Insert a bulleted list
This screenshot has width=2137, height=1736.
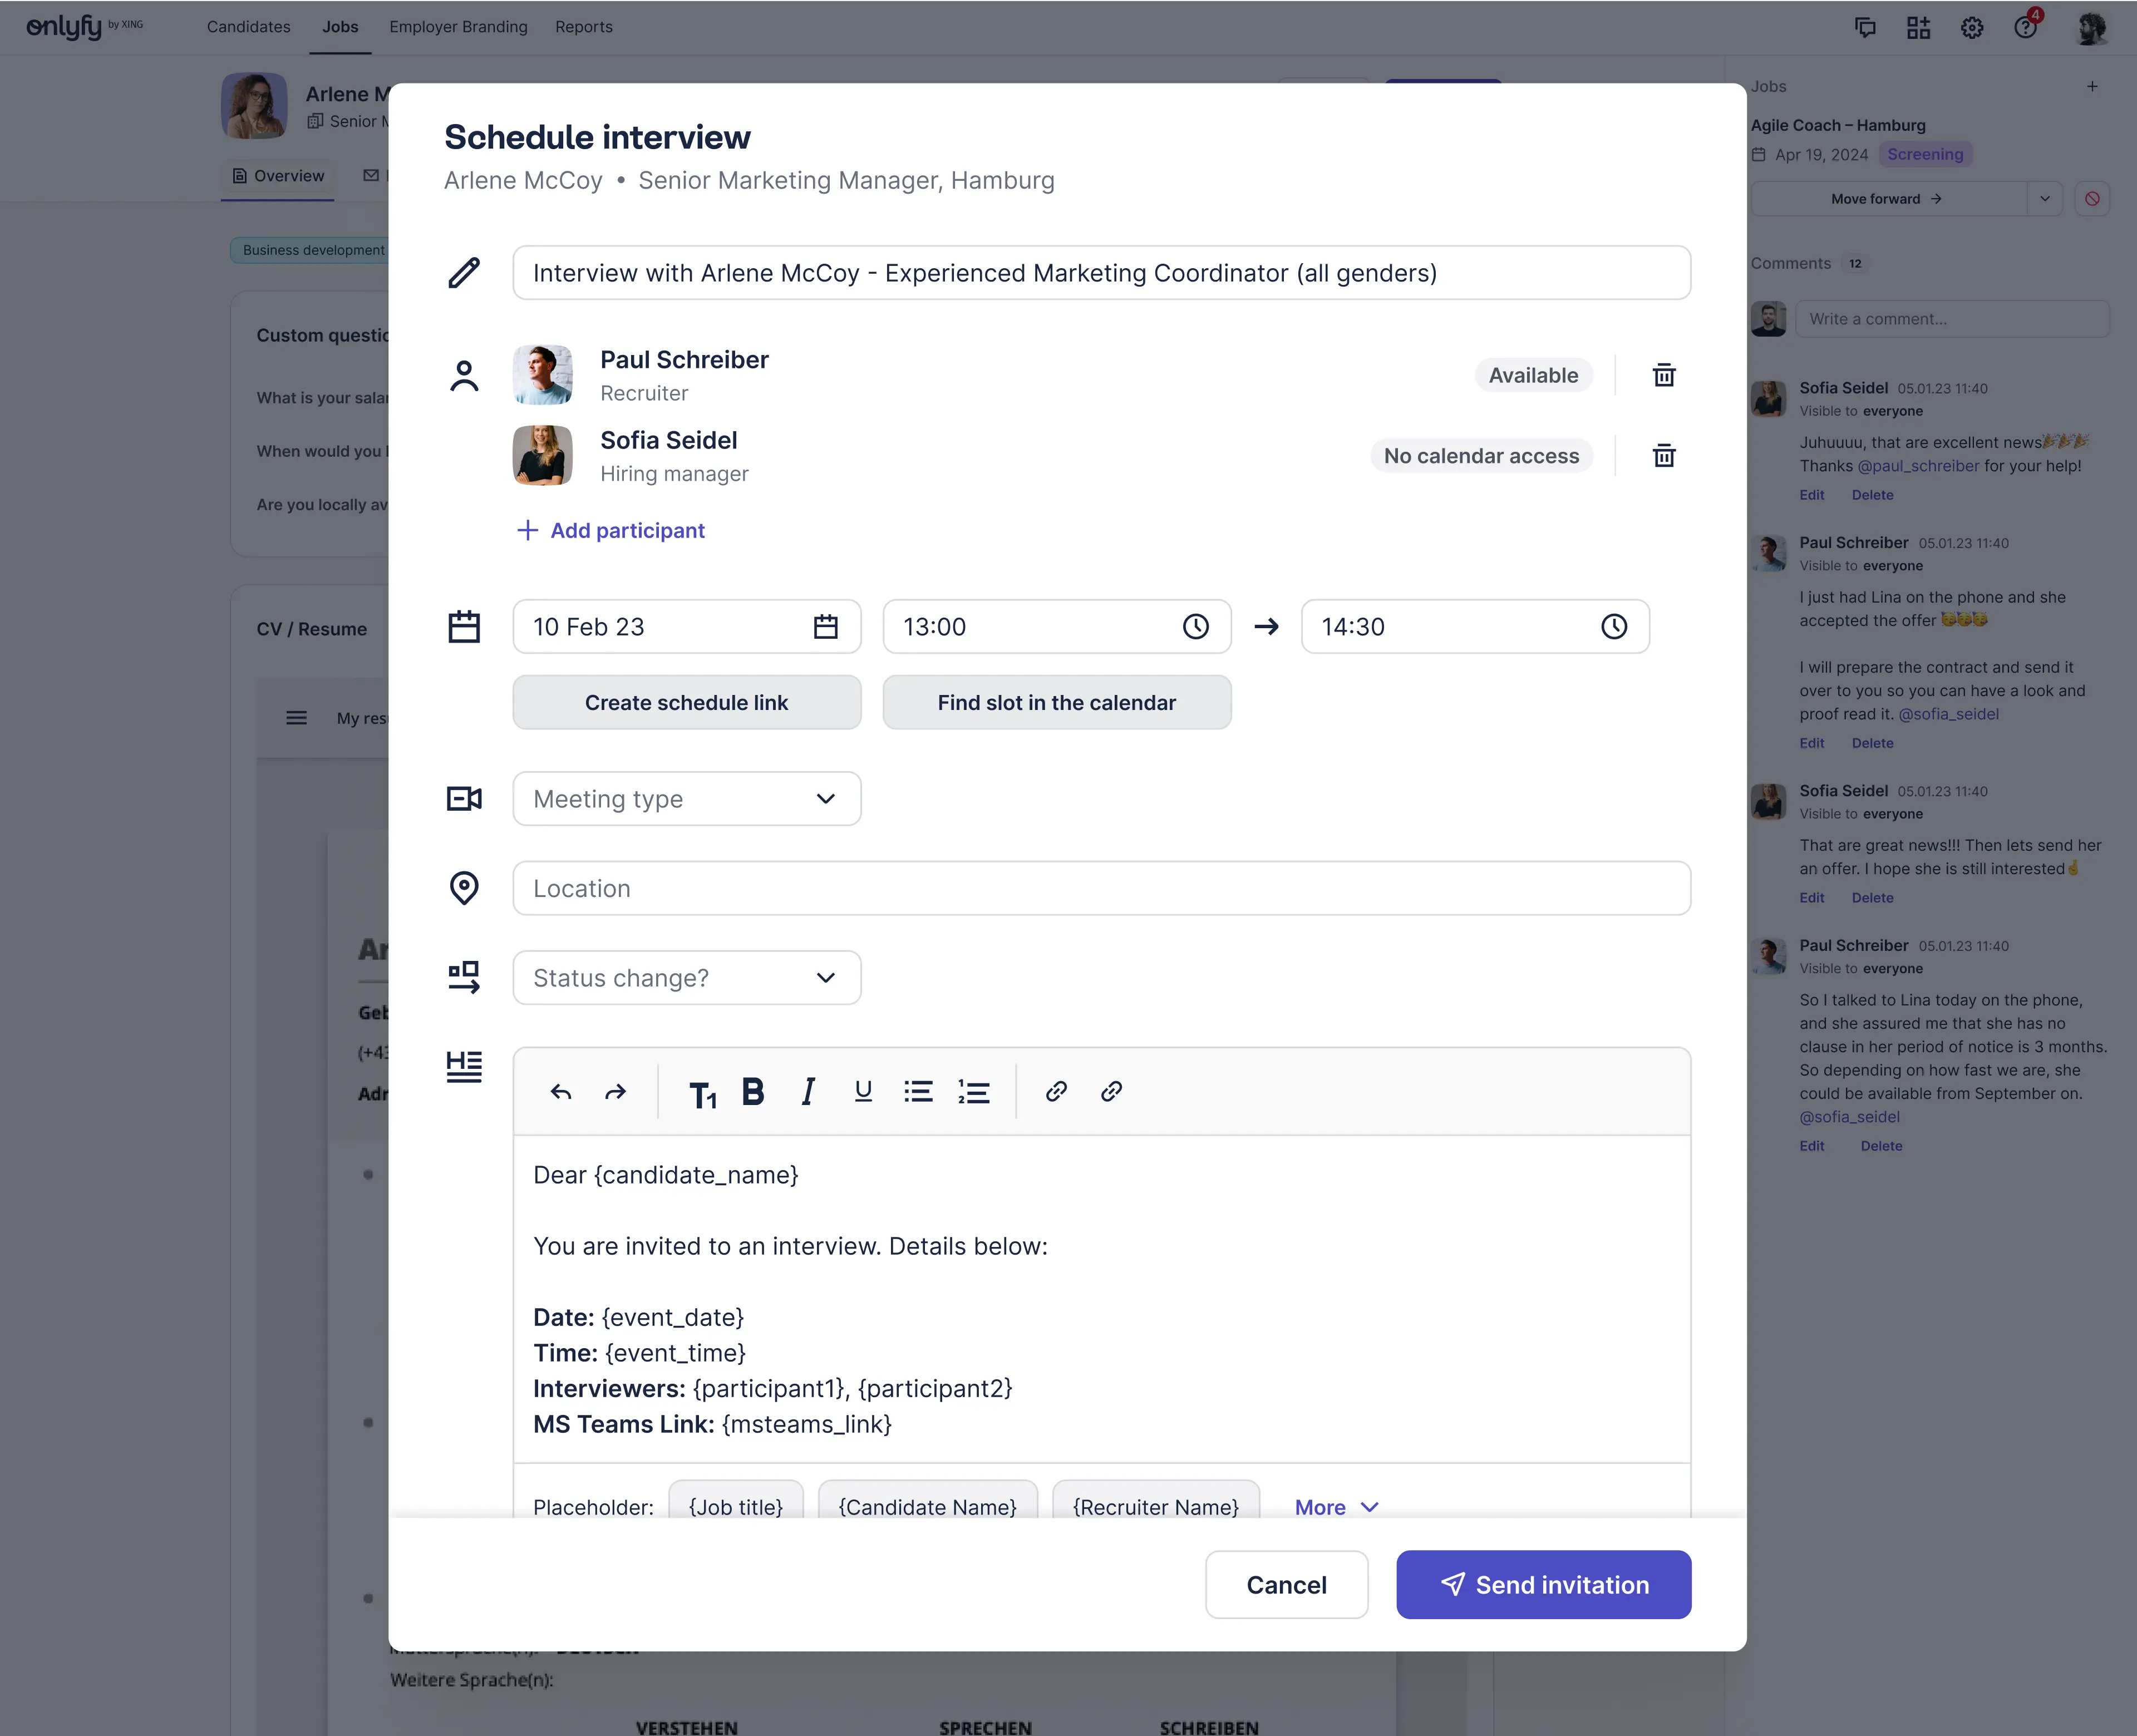pyautogui.click(x=918, y=1092)
